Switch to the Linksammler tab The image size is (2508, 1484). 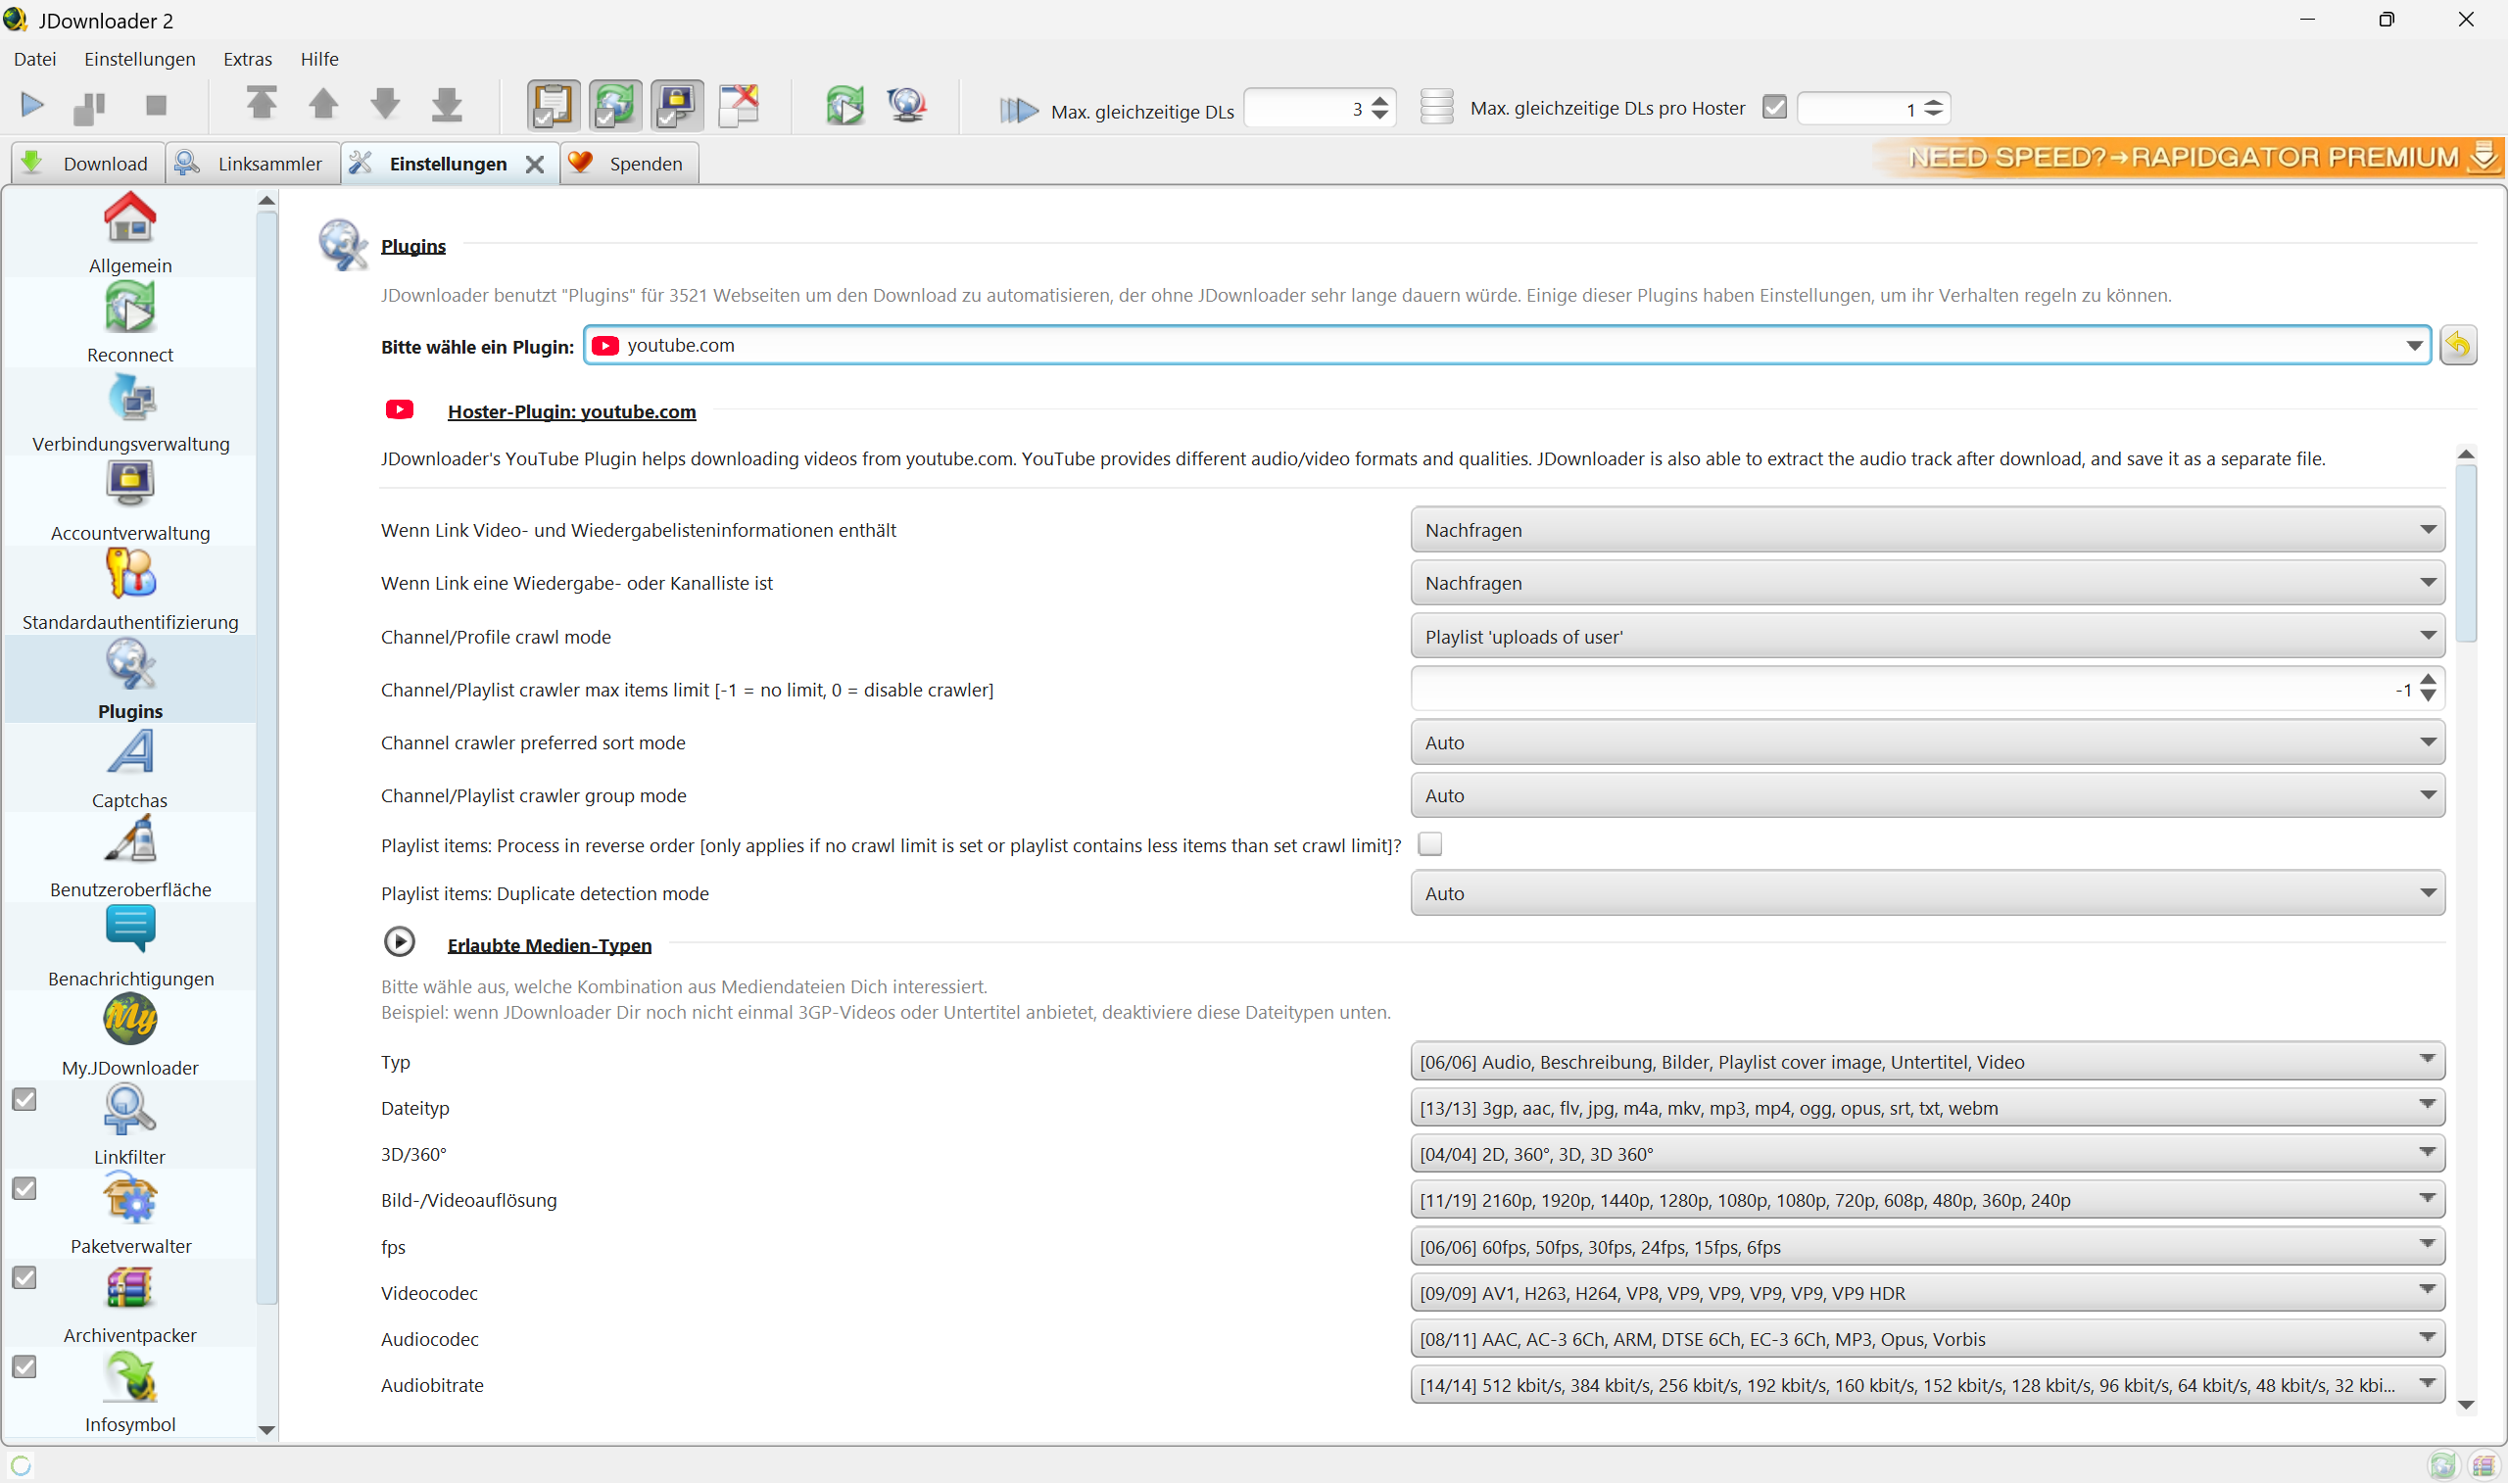(x=252, y=163)
